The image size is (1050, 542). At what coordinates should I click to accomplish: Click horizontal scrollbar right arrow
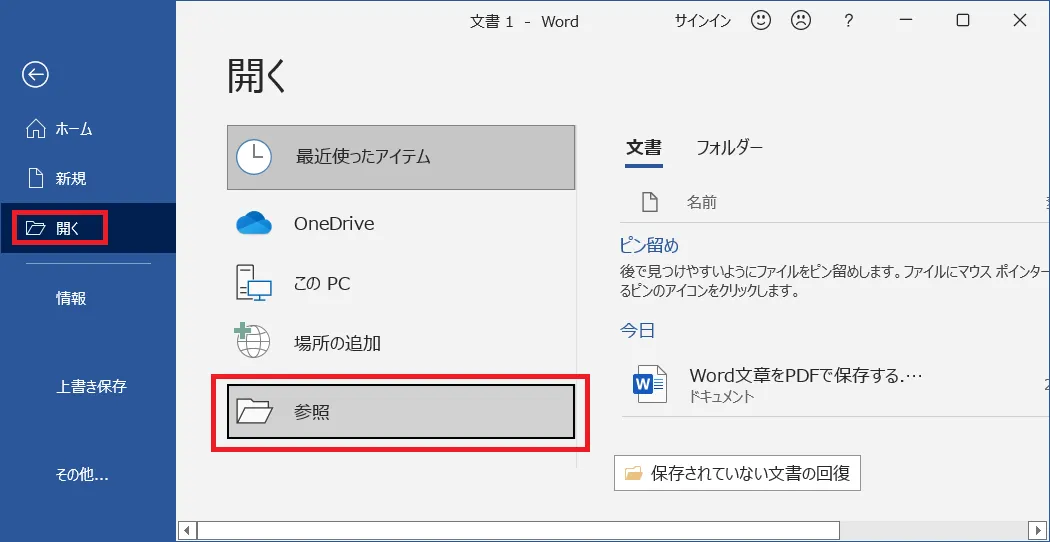[x=1037, y=531]
